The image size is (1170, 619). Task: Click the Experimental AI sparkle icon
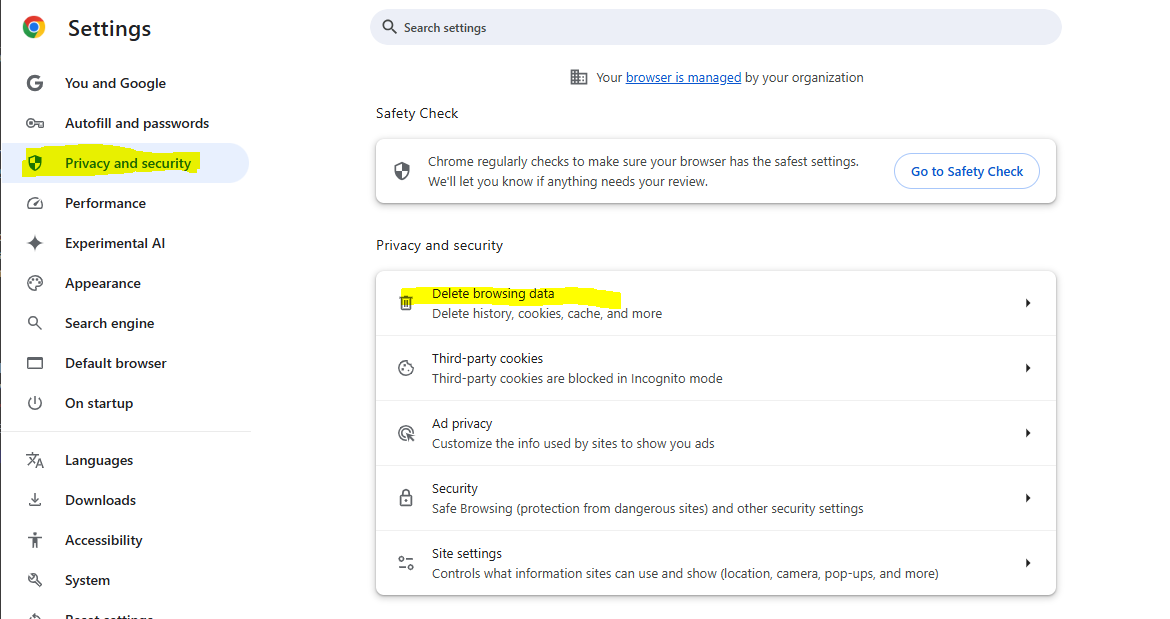click(x=35, y=243)
